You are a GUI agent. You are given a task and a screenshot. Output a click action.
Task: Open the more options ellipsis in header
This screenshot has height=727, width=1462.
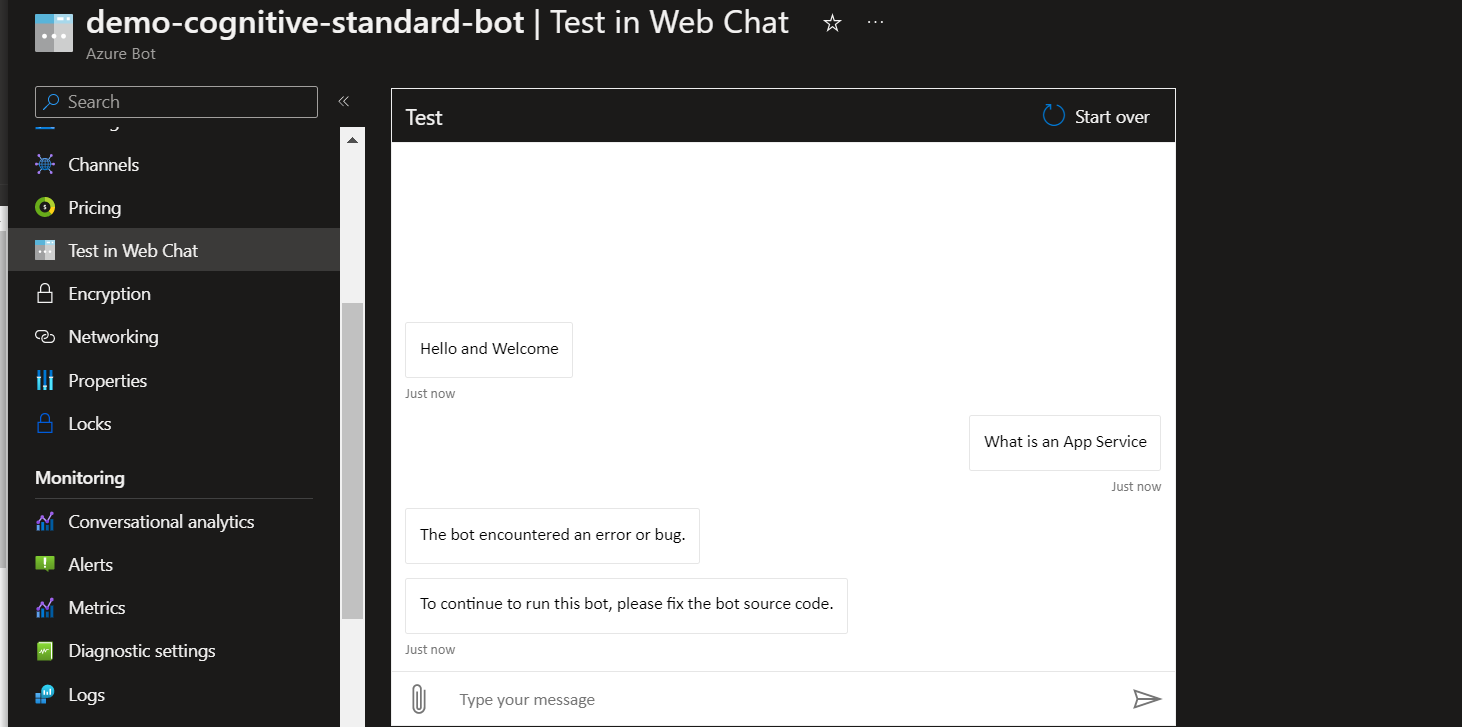(x=876, y=22)
